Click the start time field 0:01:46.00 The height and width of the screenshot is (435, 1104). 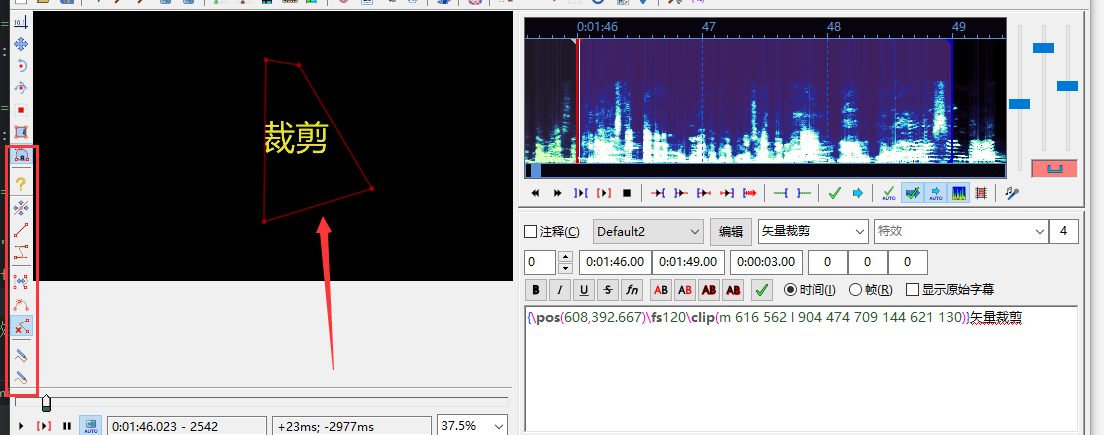[x=613, y=262]
